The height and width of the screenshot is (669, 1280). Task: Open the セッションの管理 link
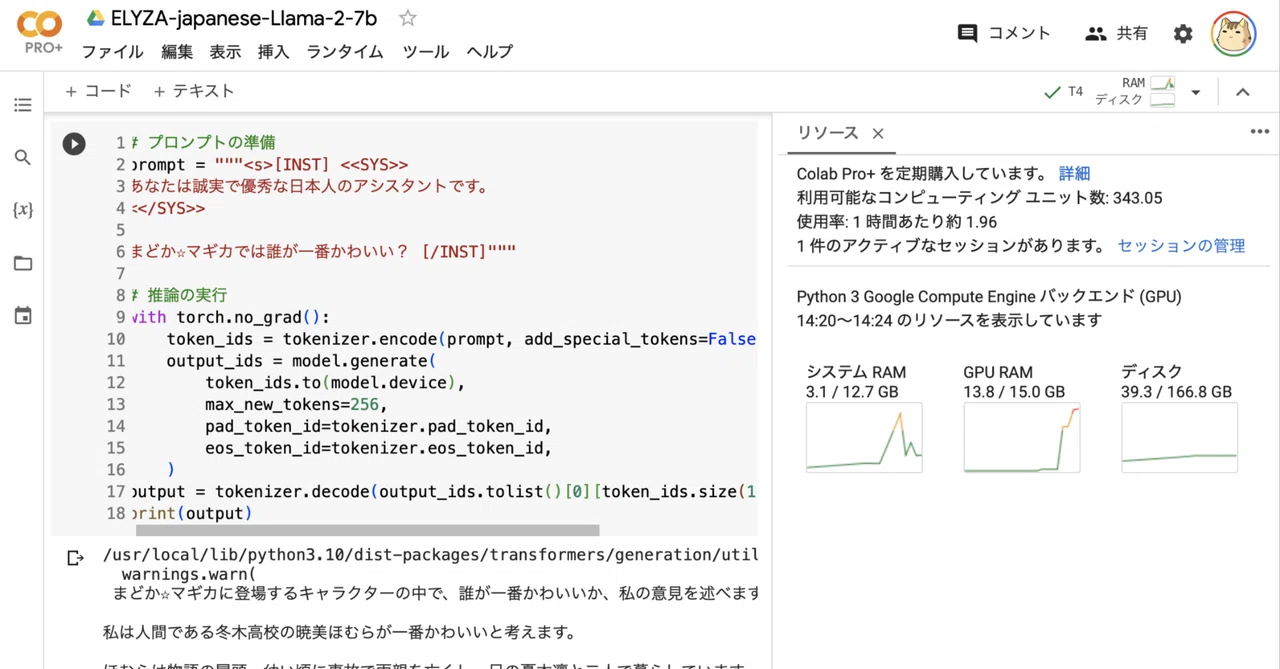(1181, 246)
